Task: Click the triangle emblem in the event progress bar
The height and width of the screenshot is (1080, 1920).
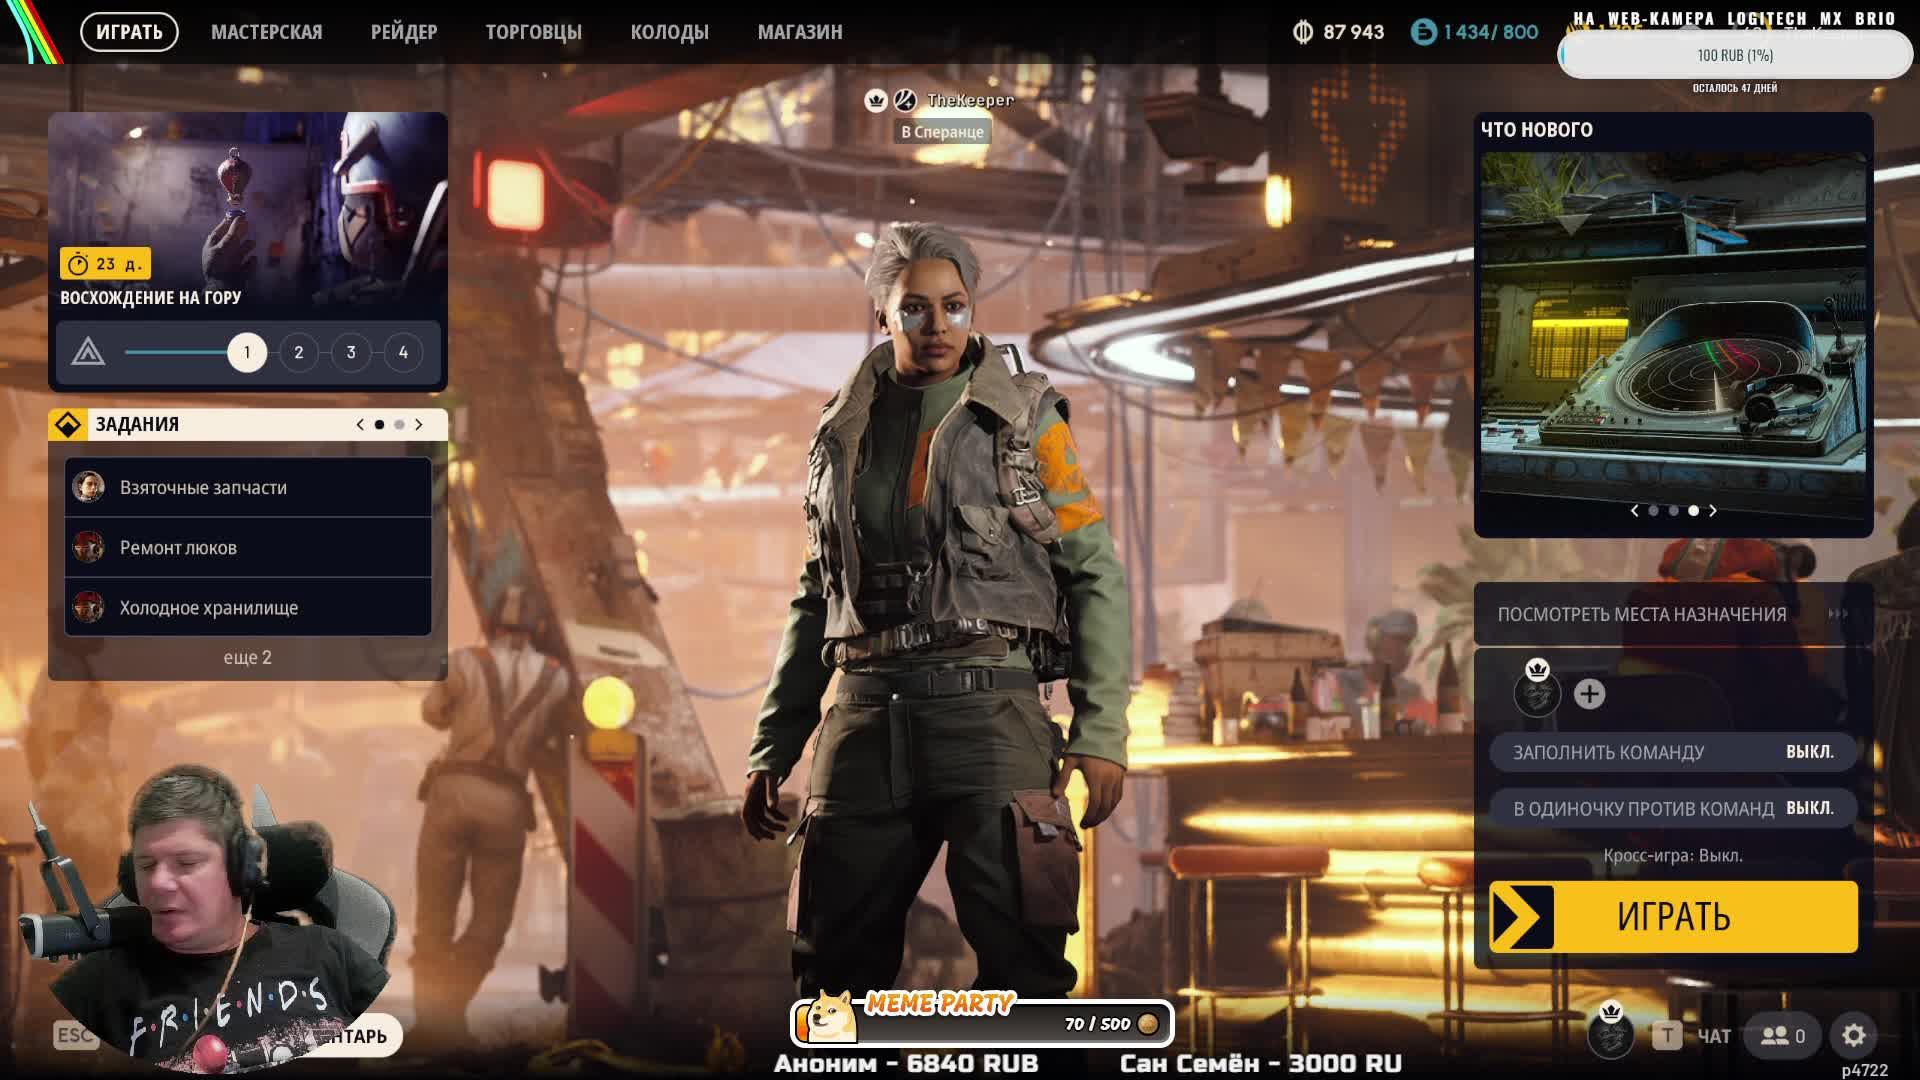Action: [x=88, y=352]
